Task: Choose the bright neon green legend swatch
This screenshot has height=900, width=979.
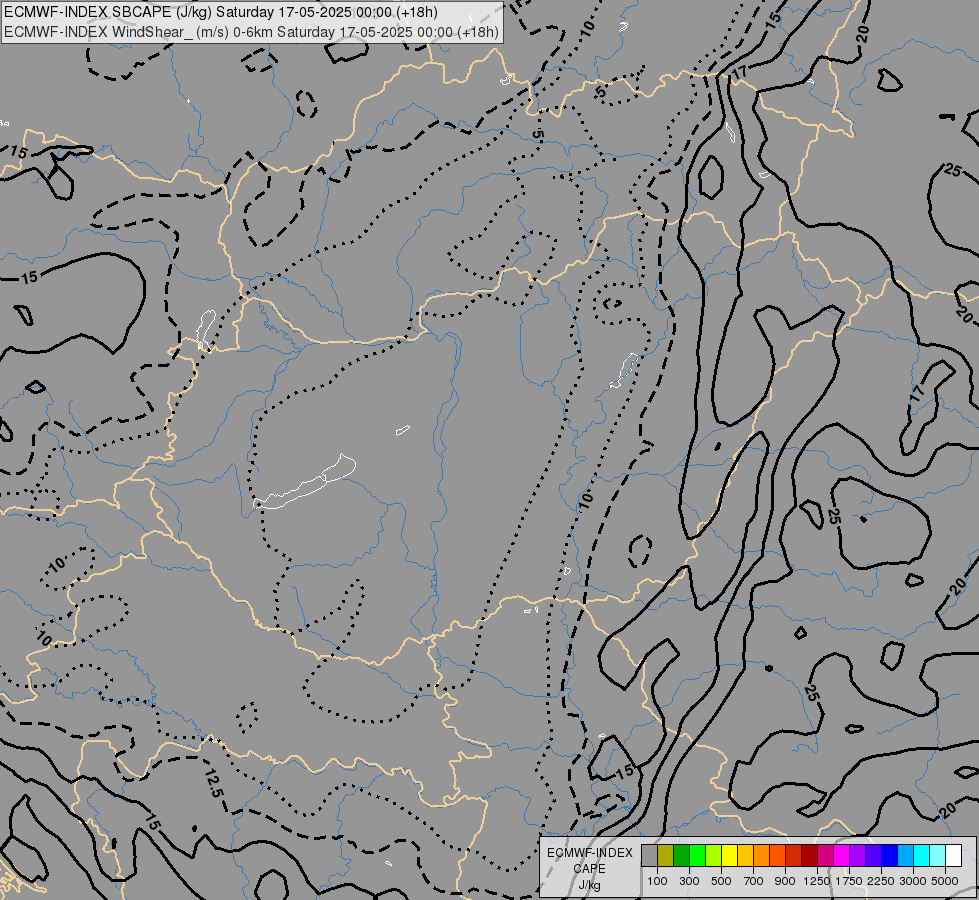Action: (x=697, y=855)
